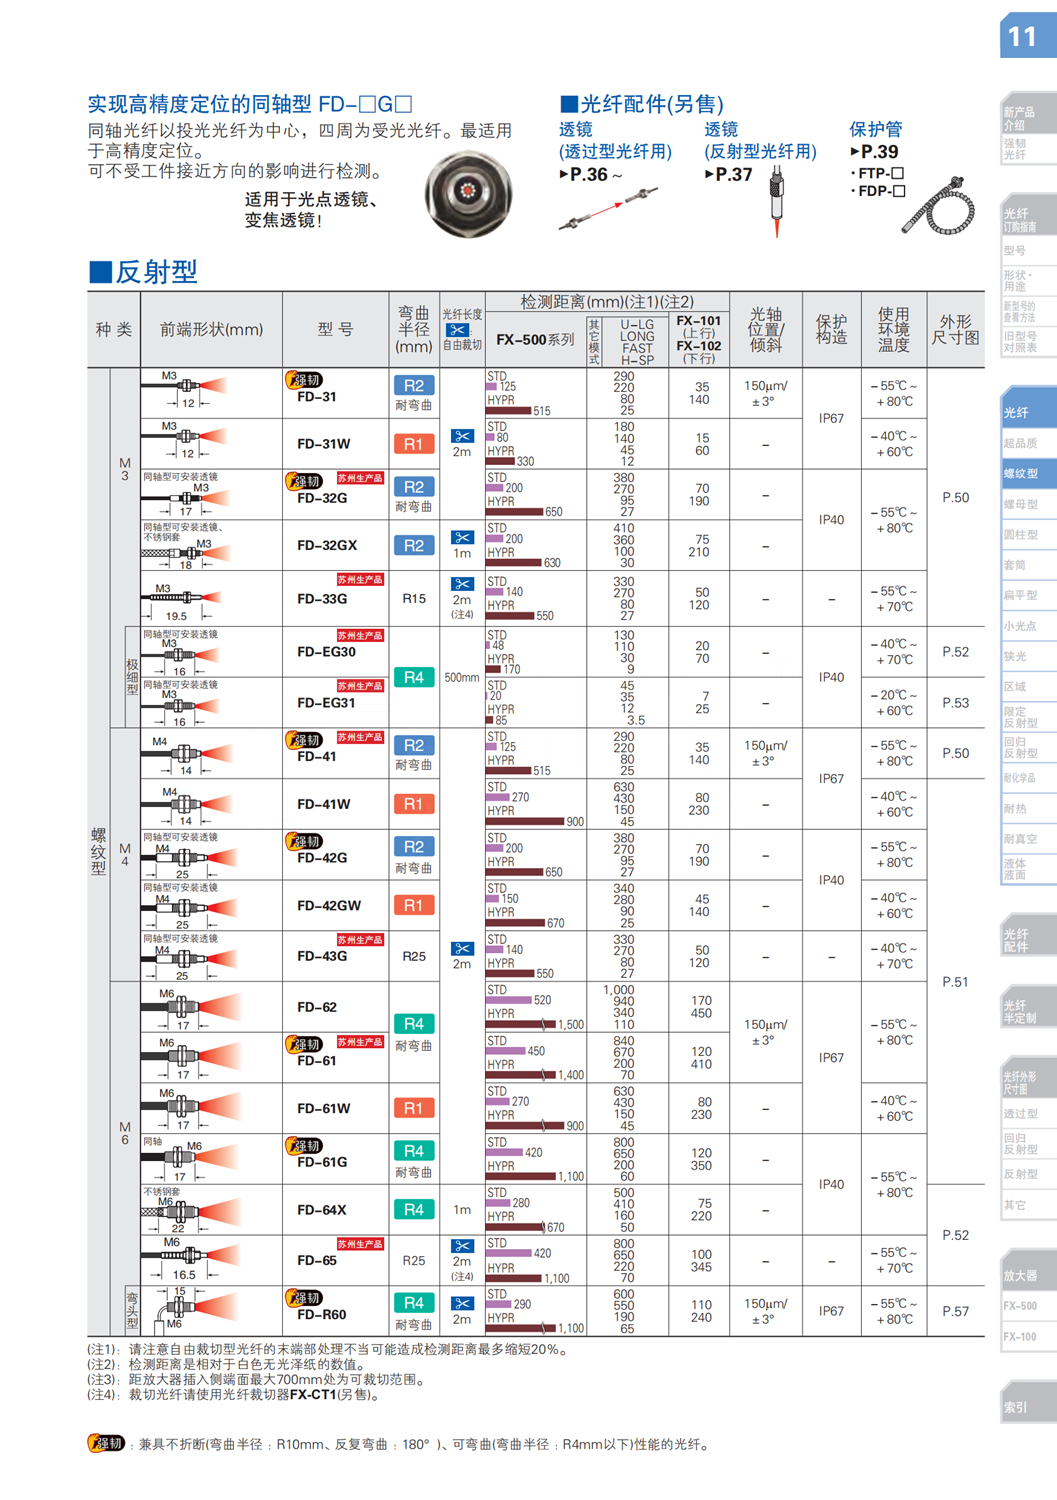Switch to the 圆柱型 side tab
1057x1500 pixels.
1028,535
